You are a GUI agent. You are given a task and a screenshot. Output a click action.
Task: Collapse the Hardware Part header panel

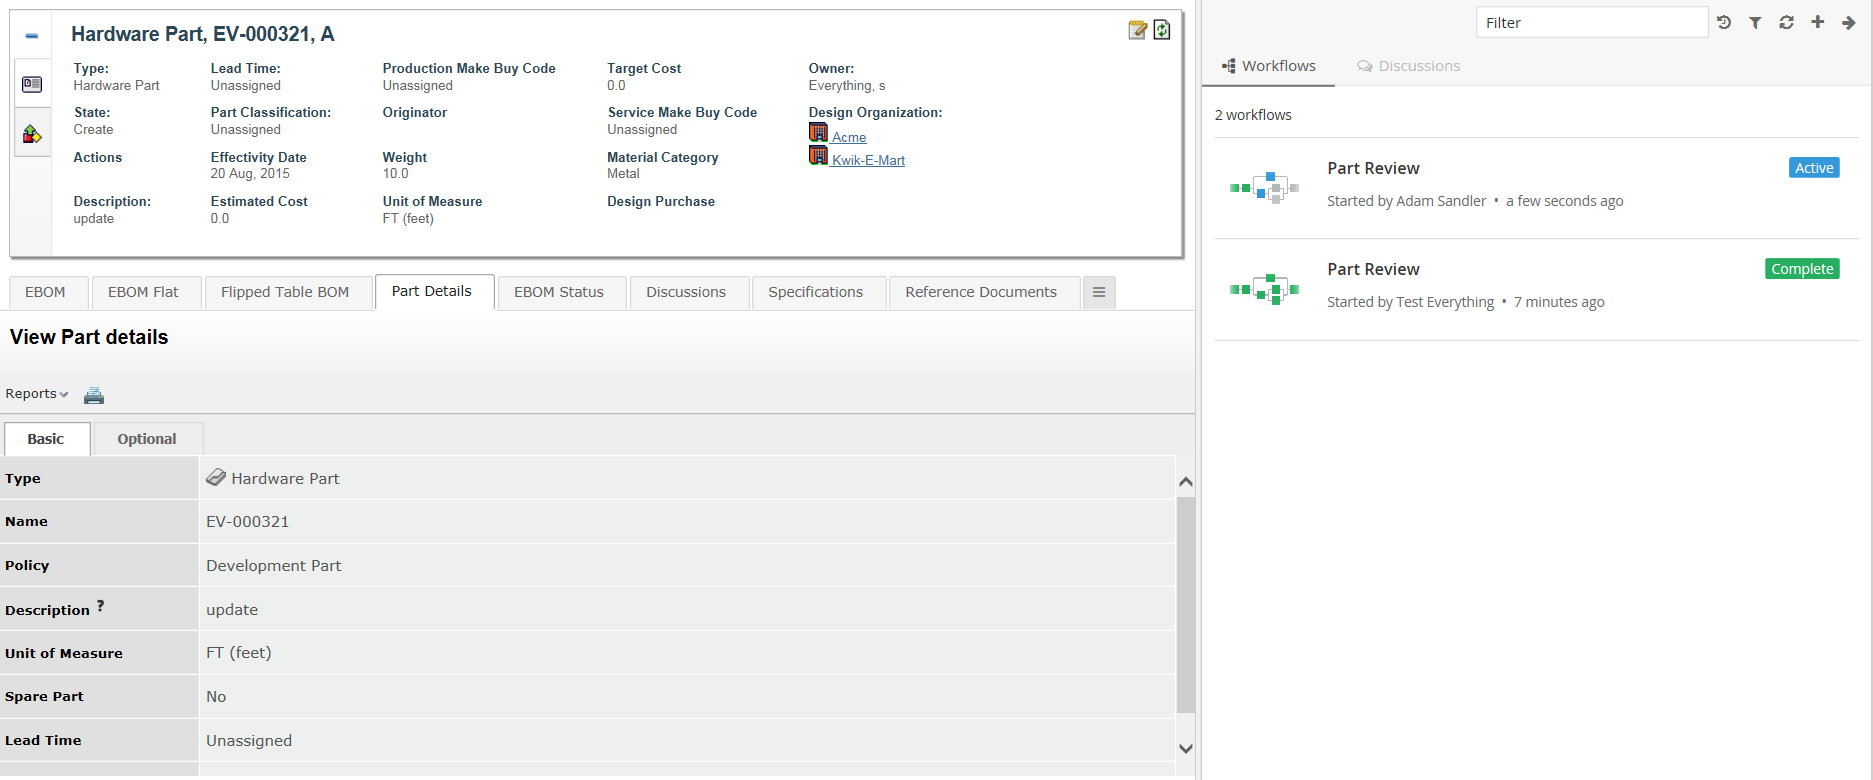[x=32, y=36]
